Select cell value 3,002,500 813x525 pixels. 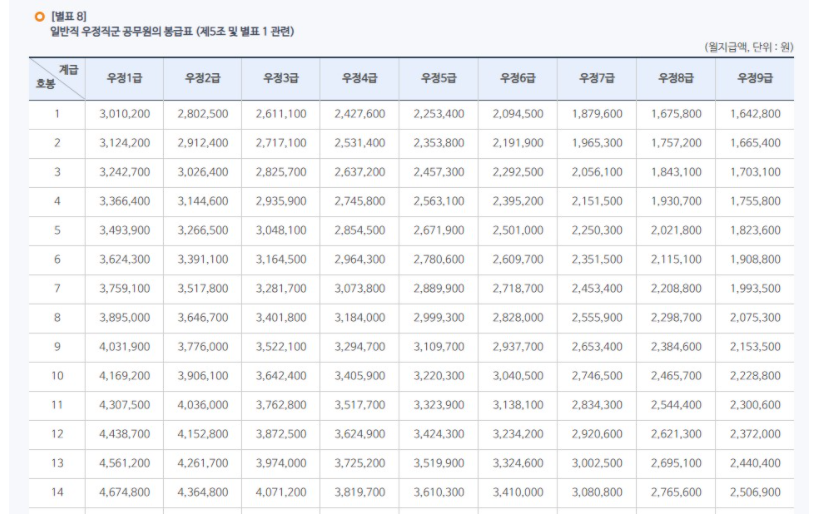(597, 463)
